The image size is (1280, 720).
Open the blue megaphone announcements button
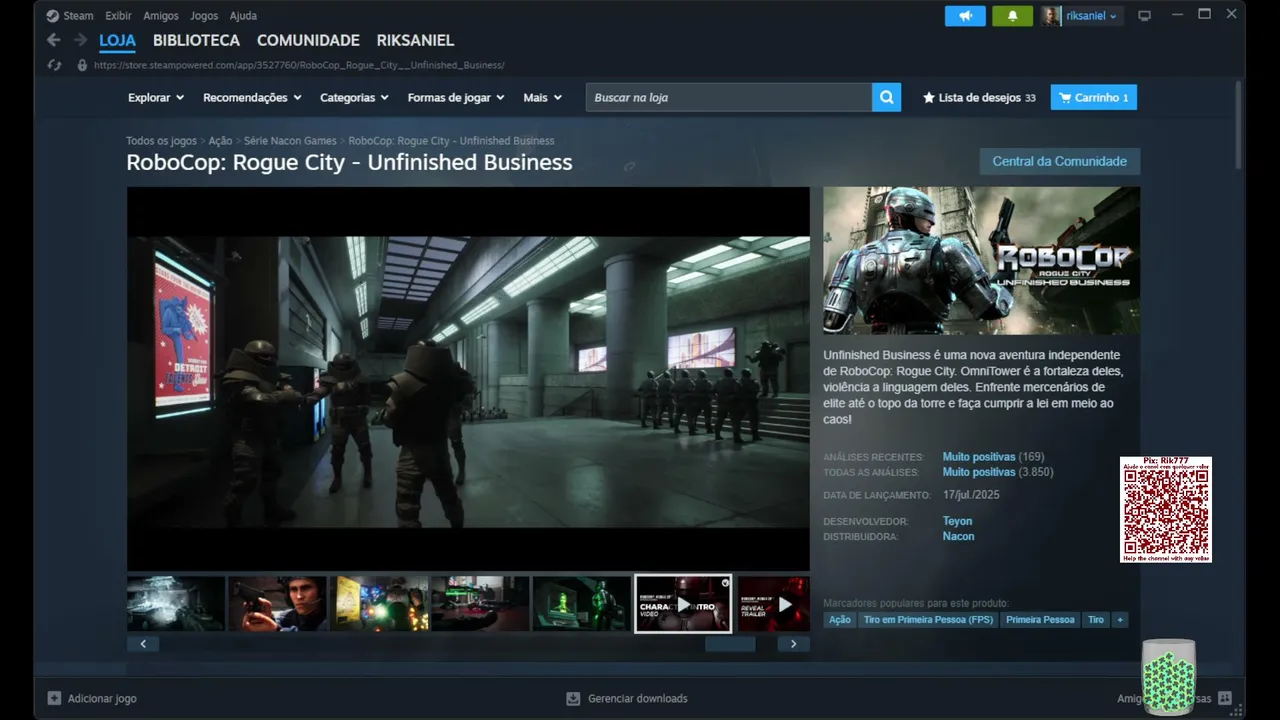click(965, 16)
